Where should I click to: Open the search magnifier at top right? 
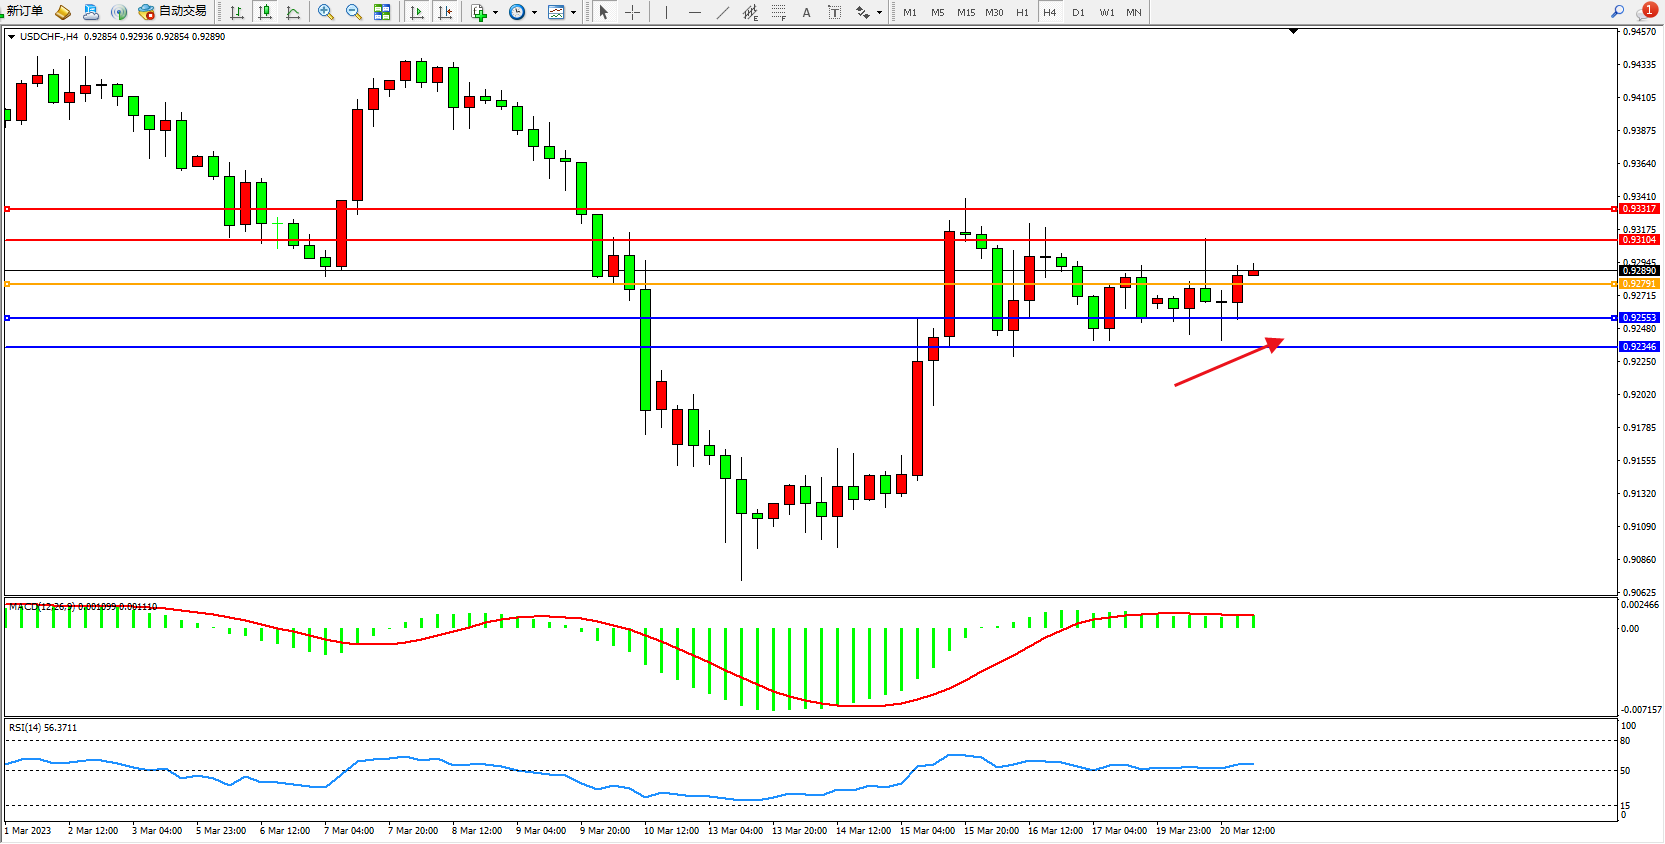[1617, 12]
